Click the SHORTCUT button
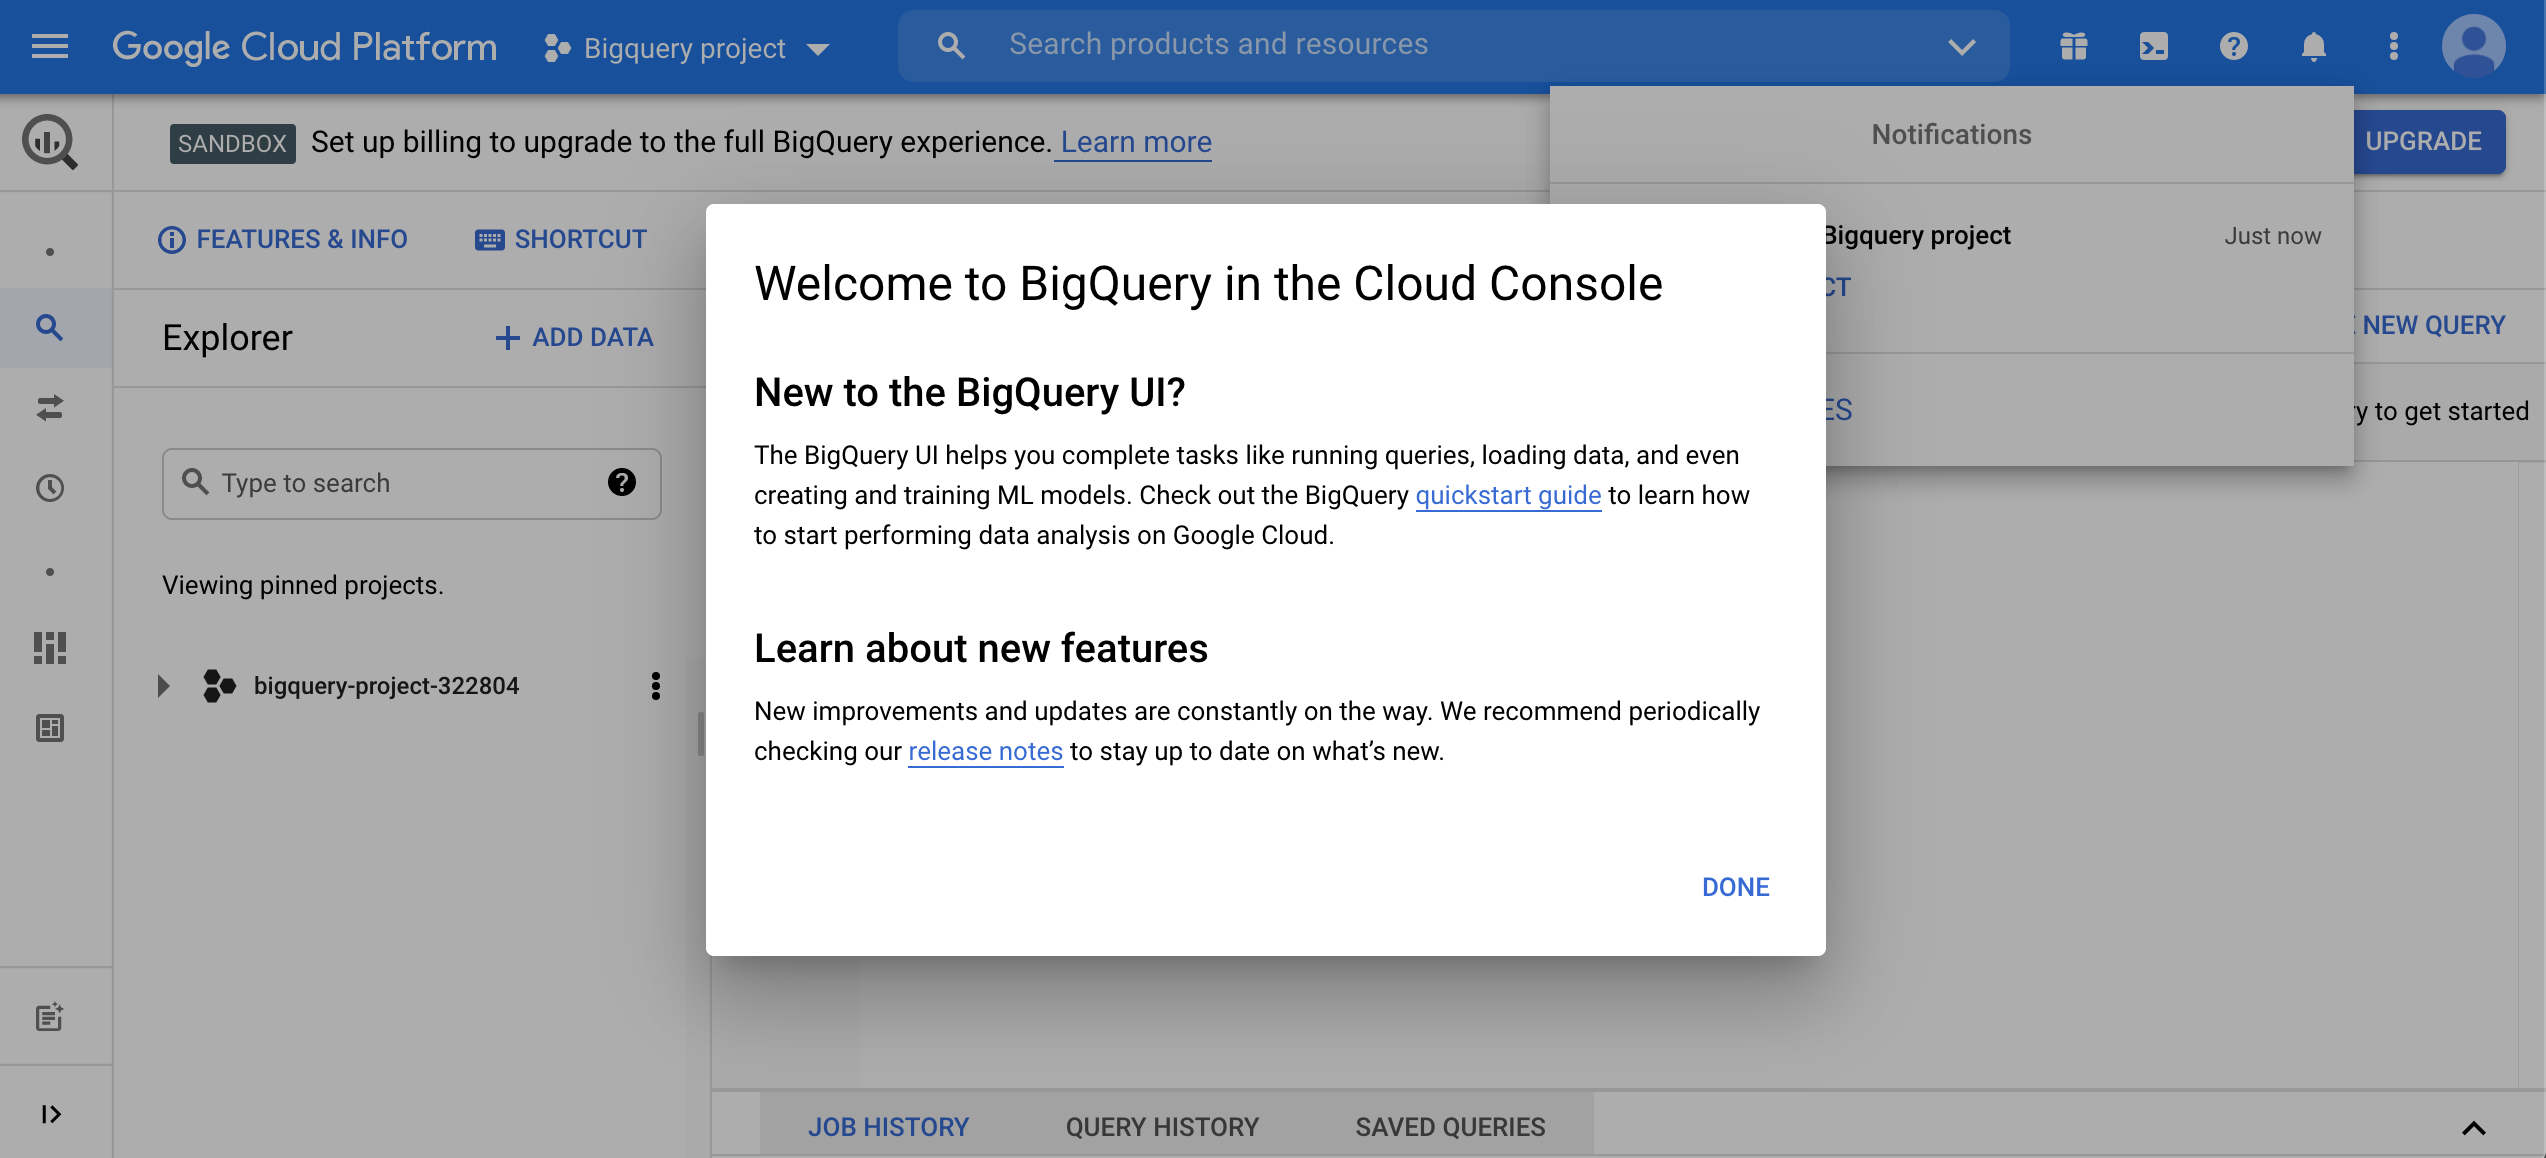 pos(561,240)
